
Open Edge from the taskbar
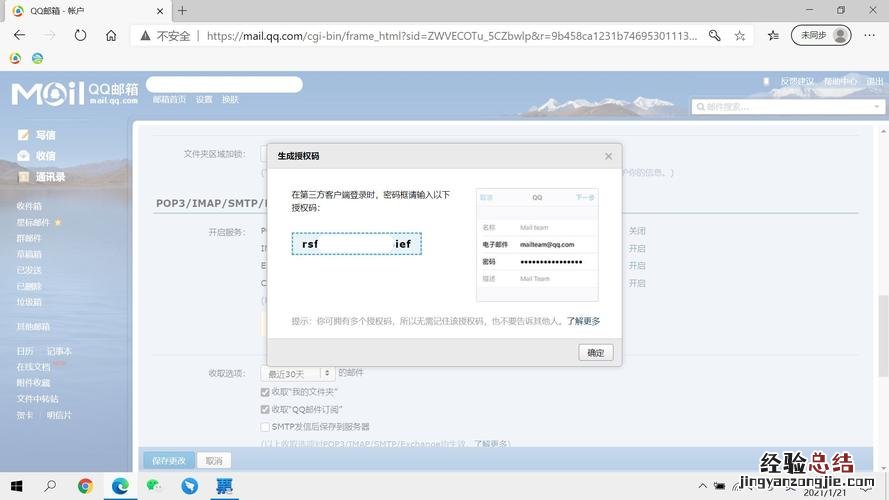[120, 486]
